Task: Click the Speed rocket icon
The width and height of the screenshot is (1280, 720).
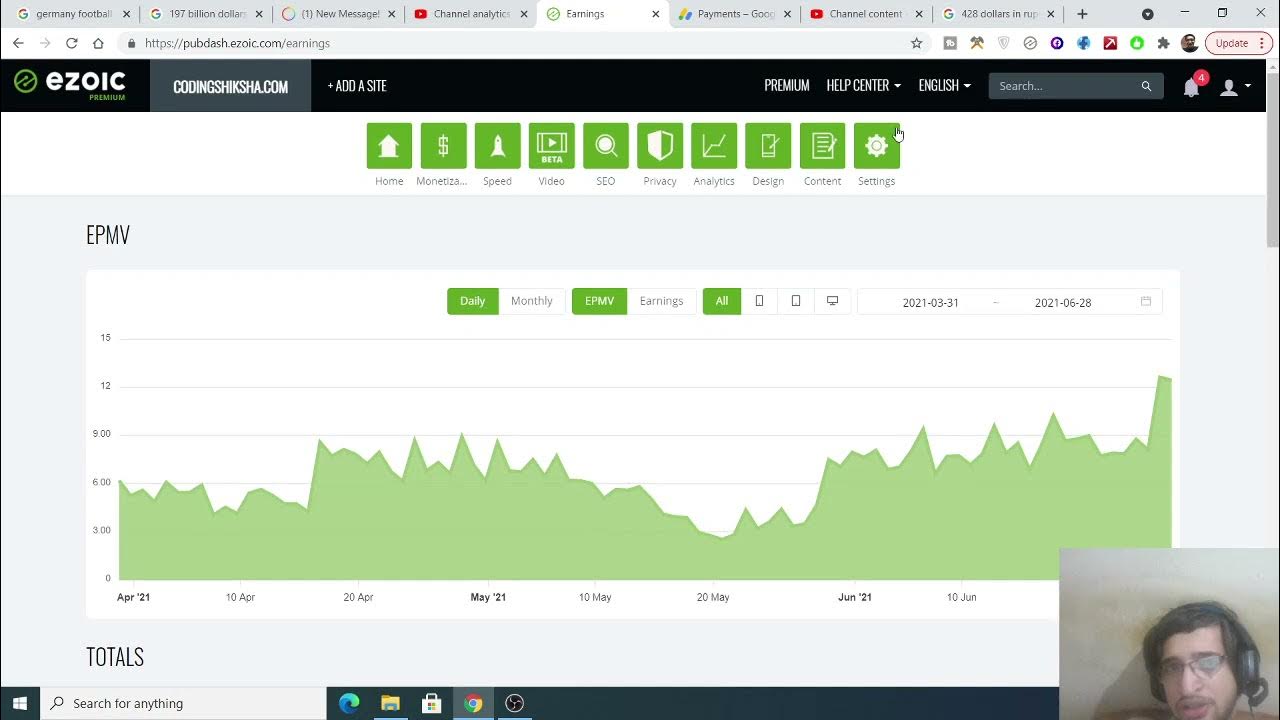Action: tap(497, 146)
